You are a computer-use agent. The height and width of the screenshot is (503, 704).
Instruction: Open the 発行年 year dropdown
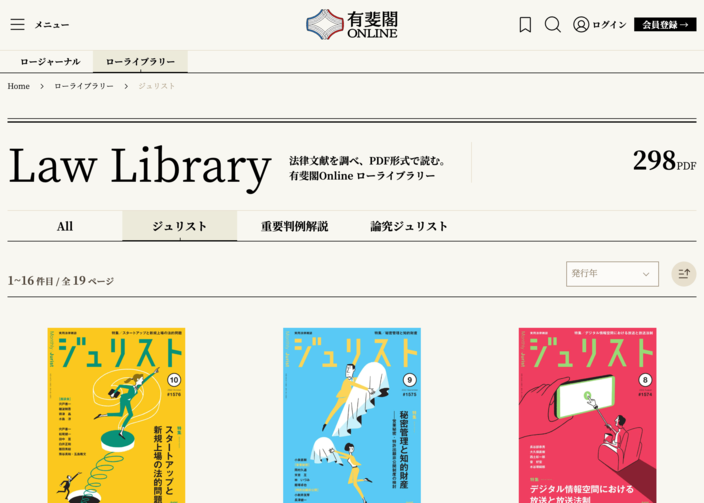coord(612,274)
